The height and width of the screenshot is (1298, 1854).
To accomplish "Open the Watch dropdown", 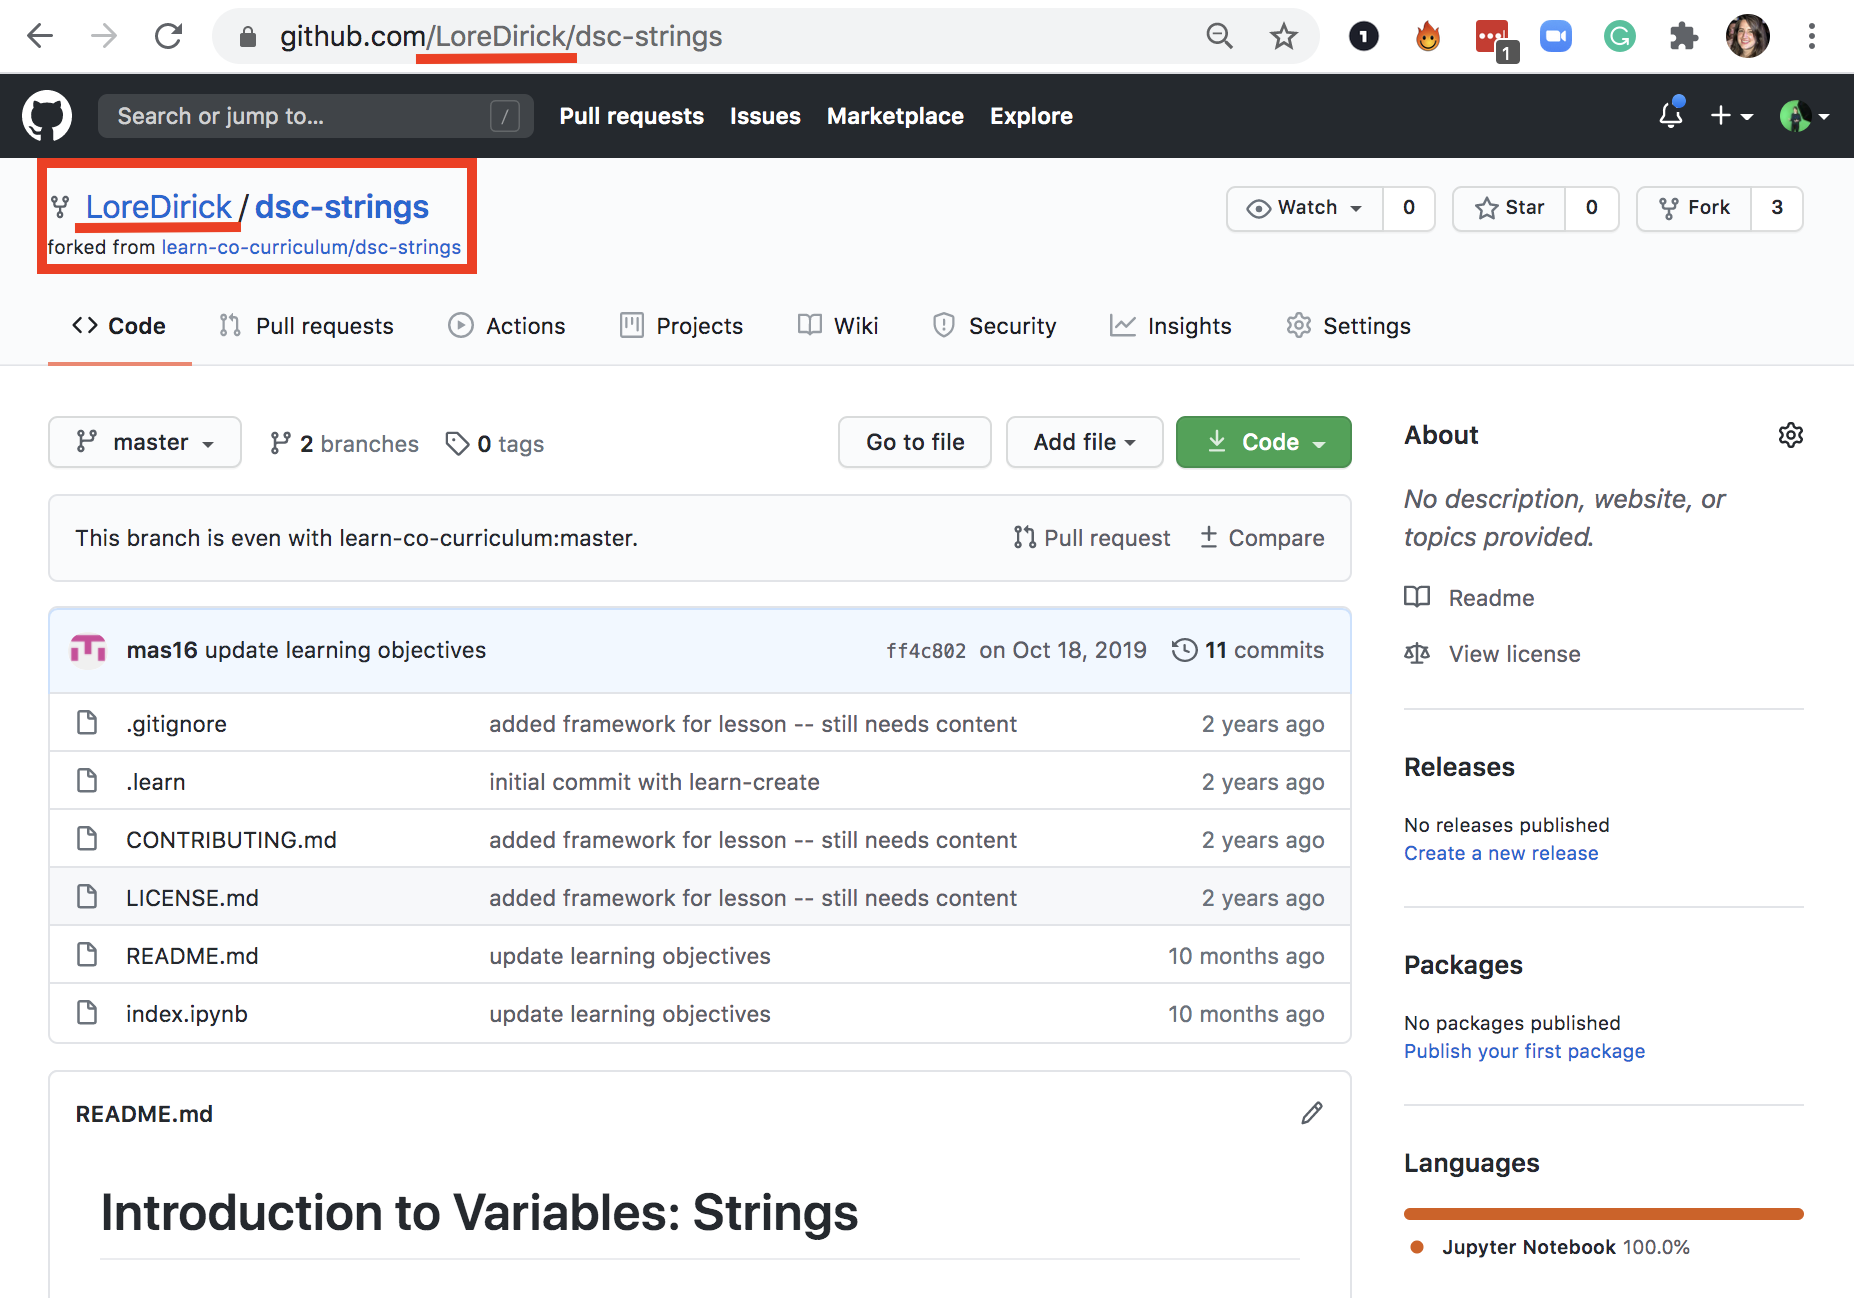I will coord(1305,208).
